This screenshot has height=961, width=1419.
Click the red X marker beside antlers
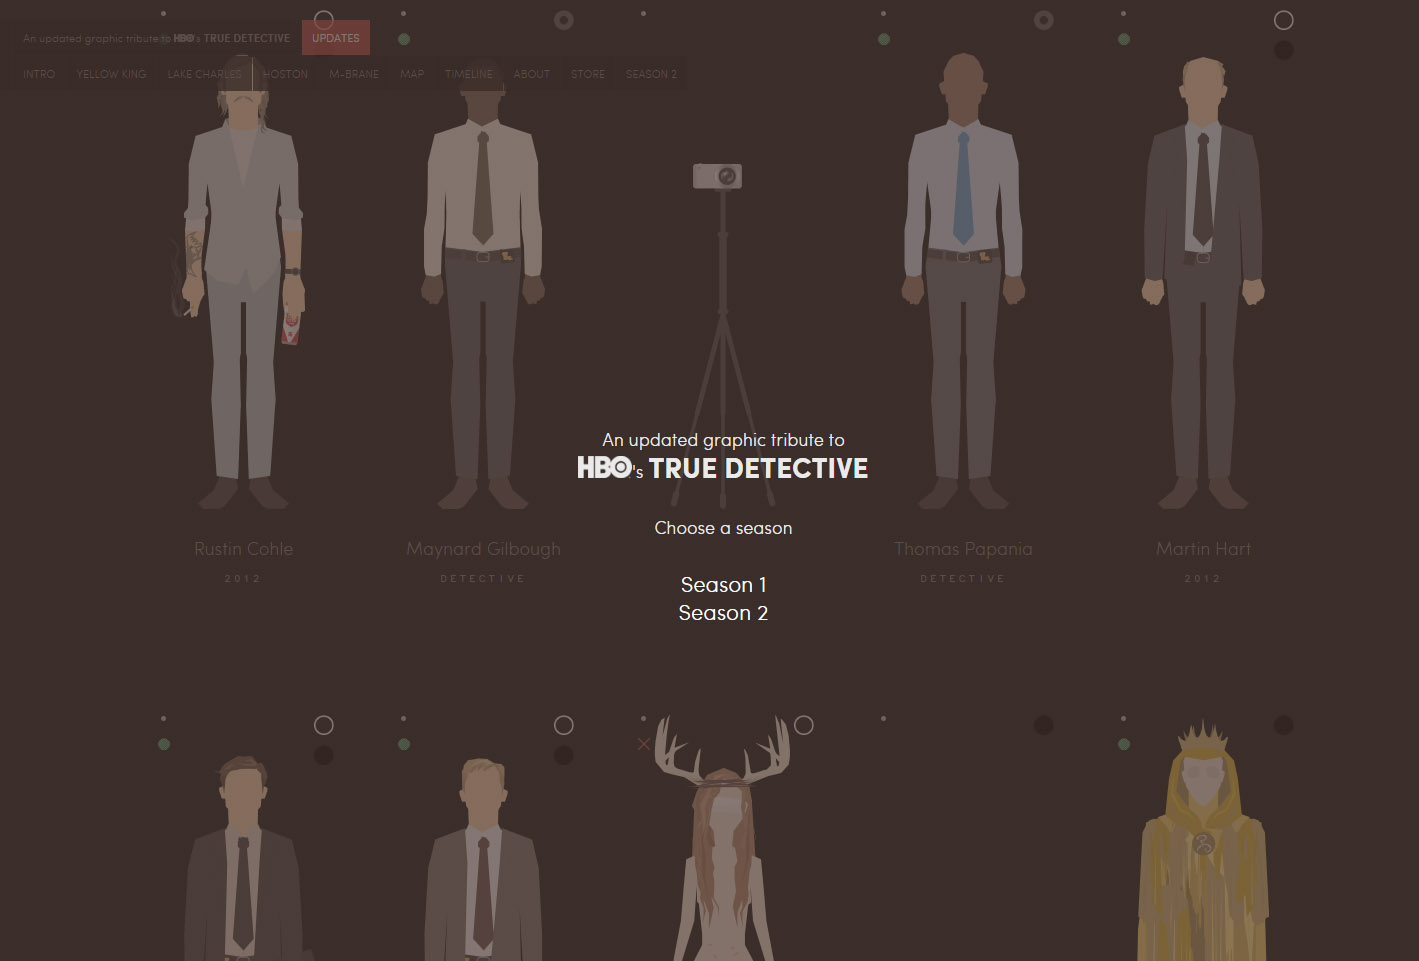(x=643, y=744)
